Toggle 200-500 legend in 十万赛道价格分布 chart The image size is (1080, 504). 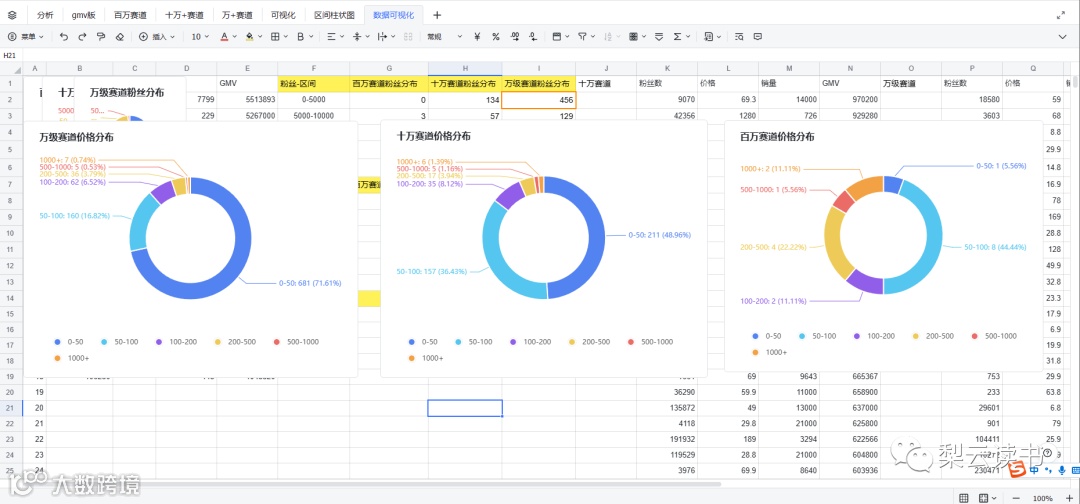pyautogui.click(x=590, y=342)
